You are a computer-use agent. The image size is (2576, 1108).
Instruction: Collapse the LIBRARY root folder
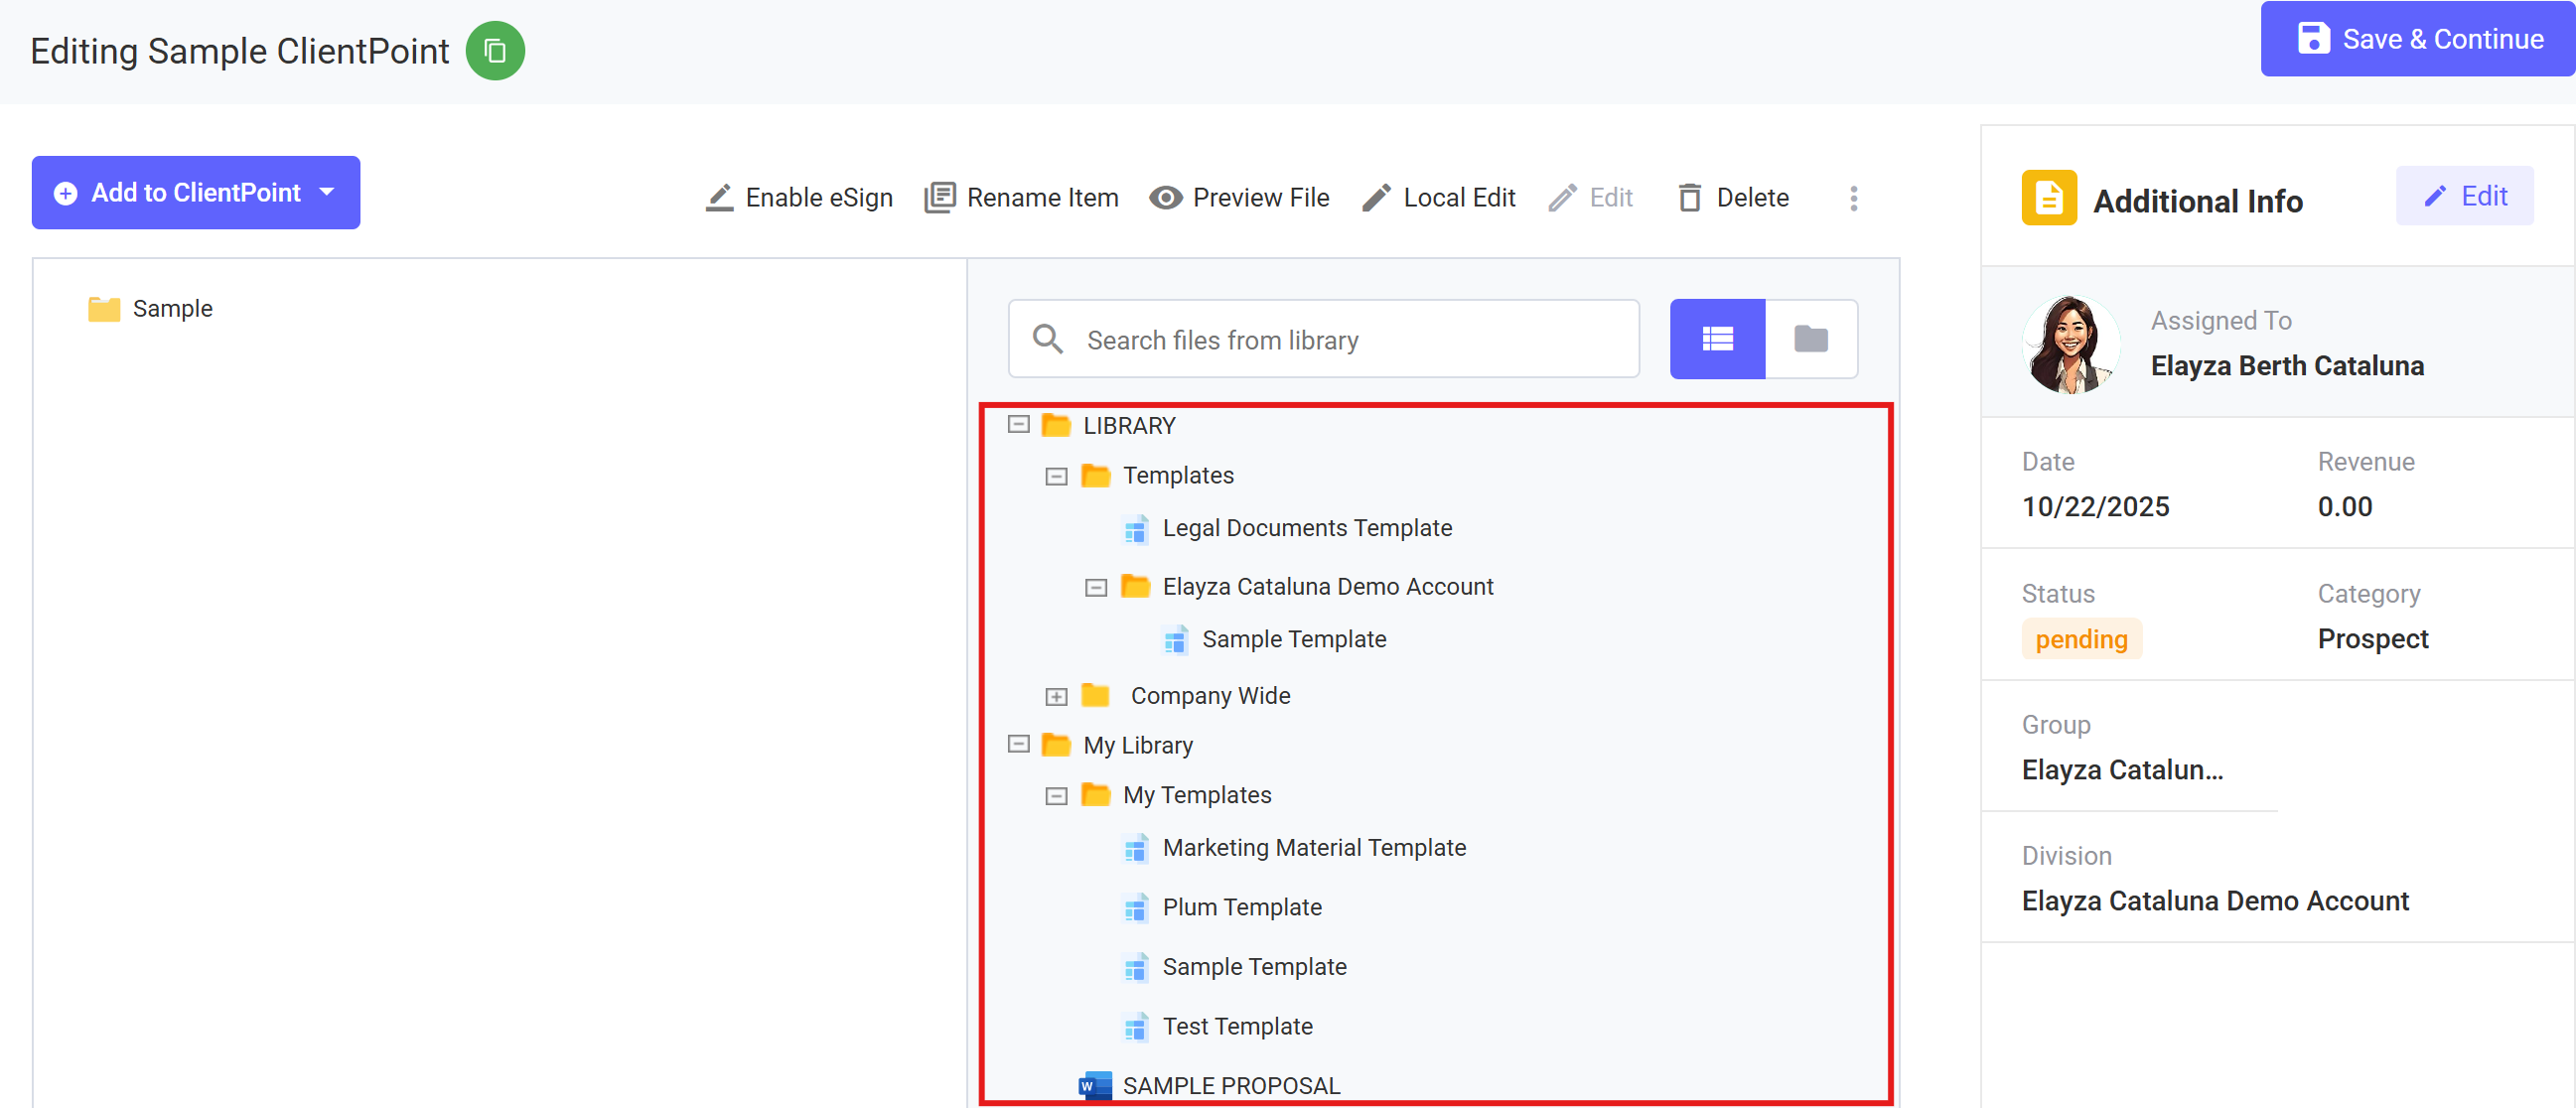point(1018,425)
